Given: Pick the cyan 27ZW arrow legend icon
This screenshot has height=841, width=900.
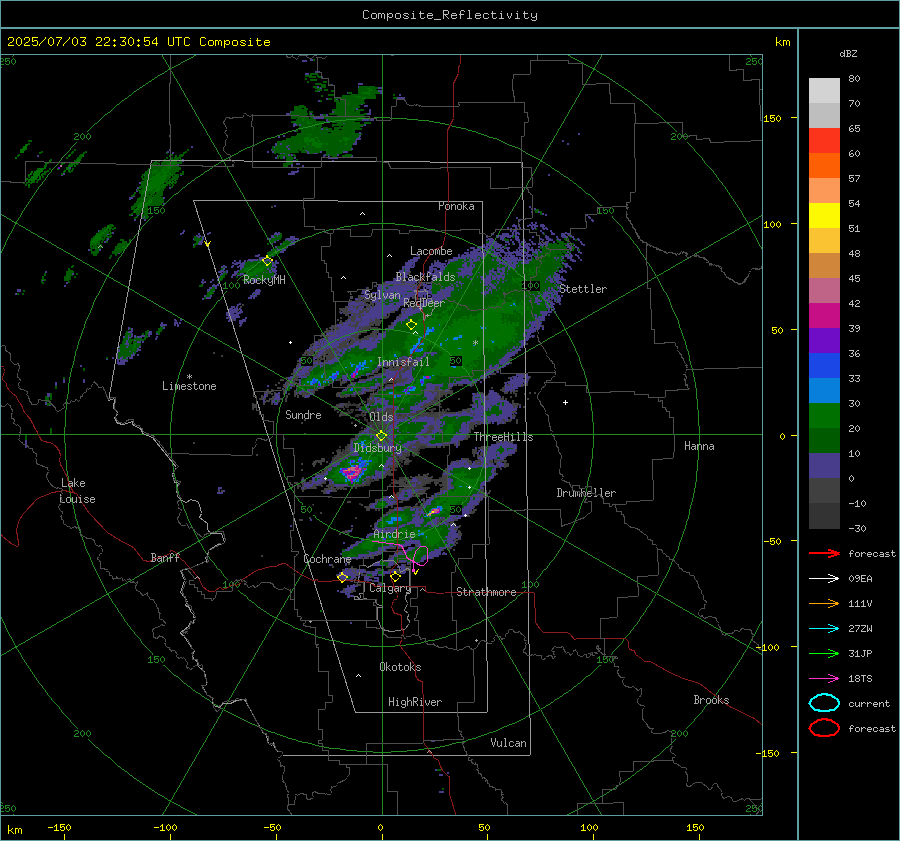Looking at the screenshot, I should [x=824, y=629].
